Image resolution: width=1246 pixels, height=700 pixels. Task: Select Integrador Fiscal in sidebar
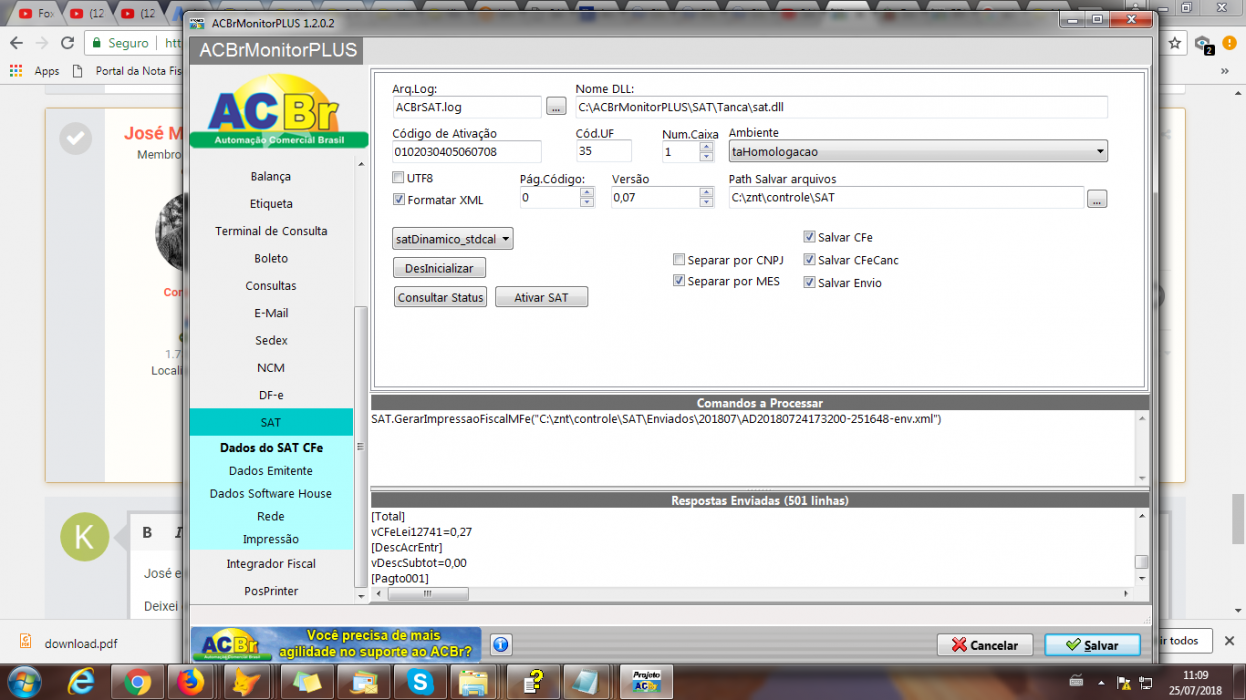(x=271, y=564)
